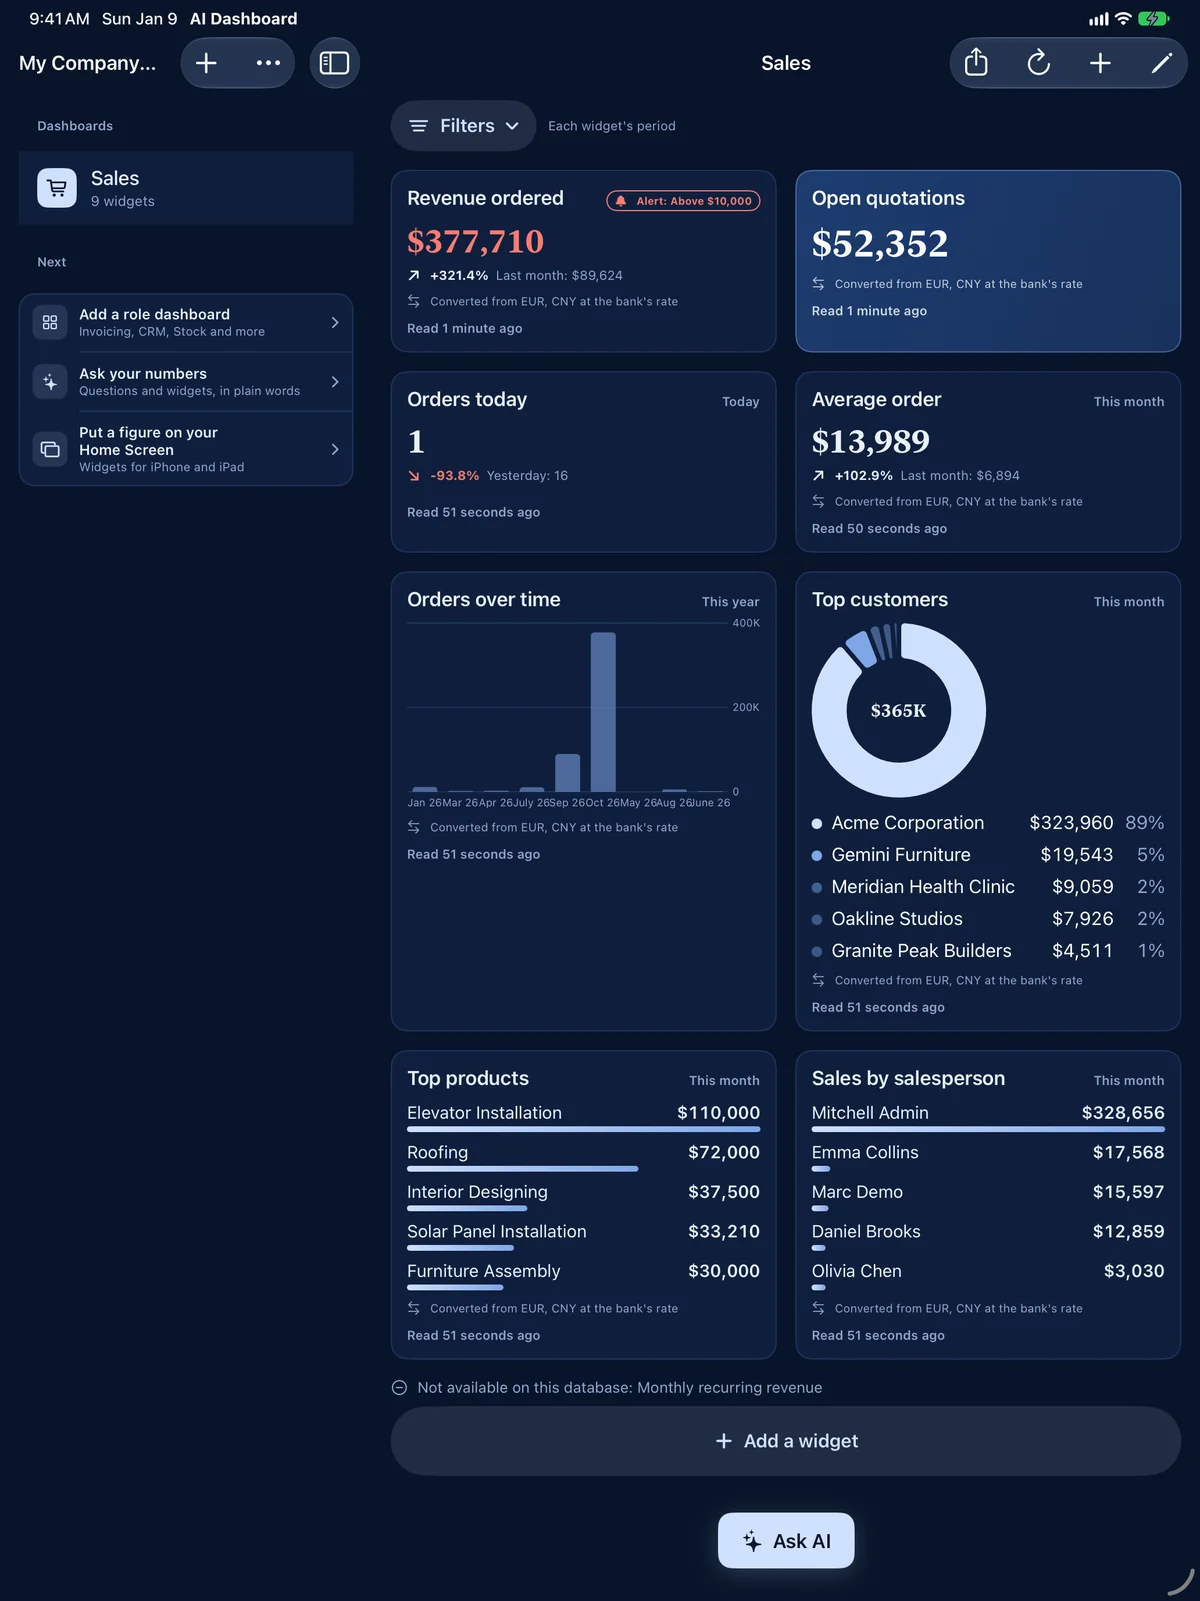This screenshot has width=1200, height=1601.
Task: Tap the Home Screen widgets icon
Action: coord(50,449)
